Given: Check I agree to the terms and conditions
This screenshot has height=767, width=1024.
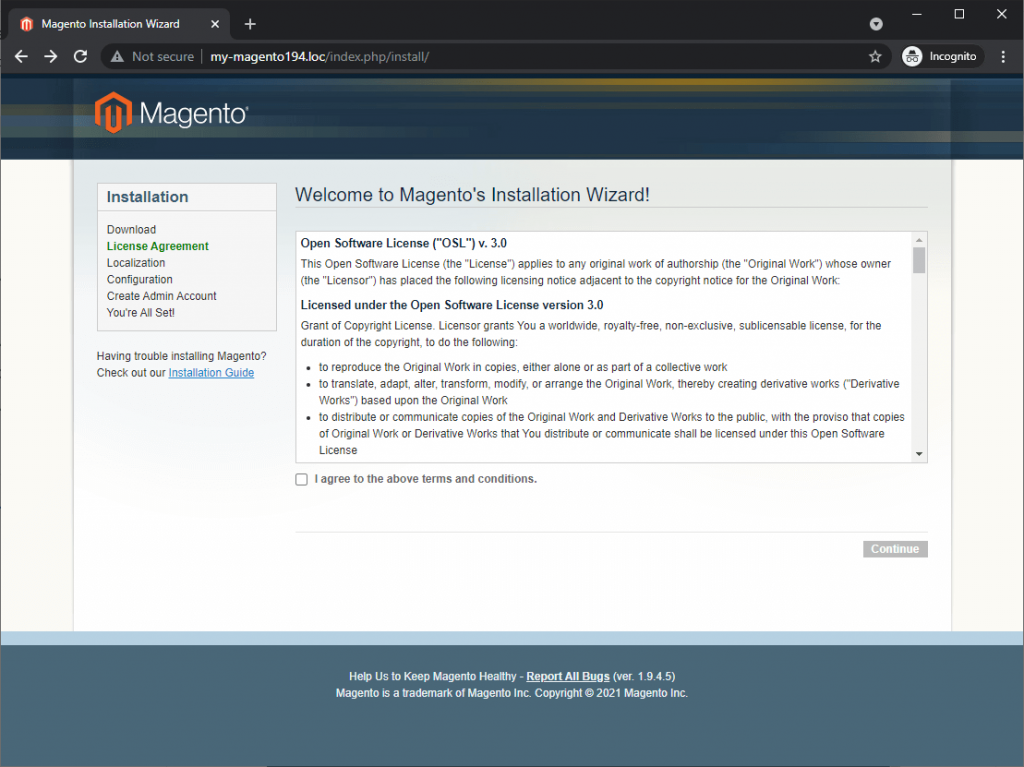Looking at the screenshot, I should pyautogui.click(x=301, y=479).
